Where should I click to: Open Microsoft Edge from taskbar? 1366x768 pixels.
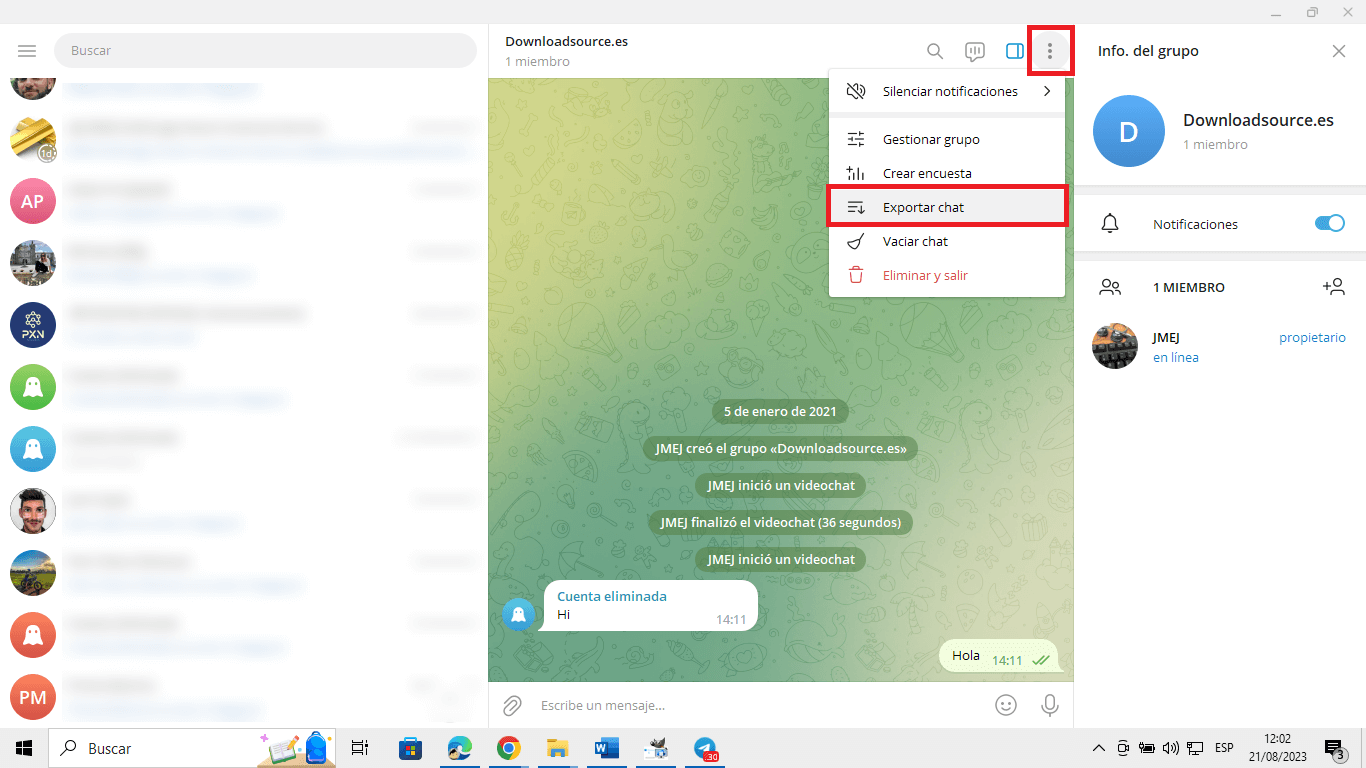pyautogui.click(x=459, y=748)
